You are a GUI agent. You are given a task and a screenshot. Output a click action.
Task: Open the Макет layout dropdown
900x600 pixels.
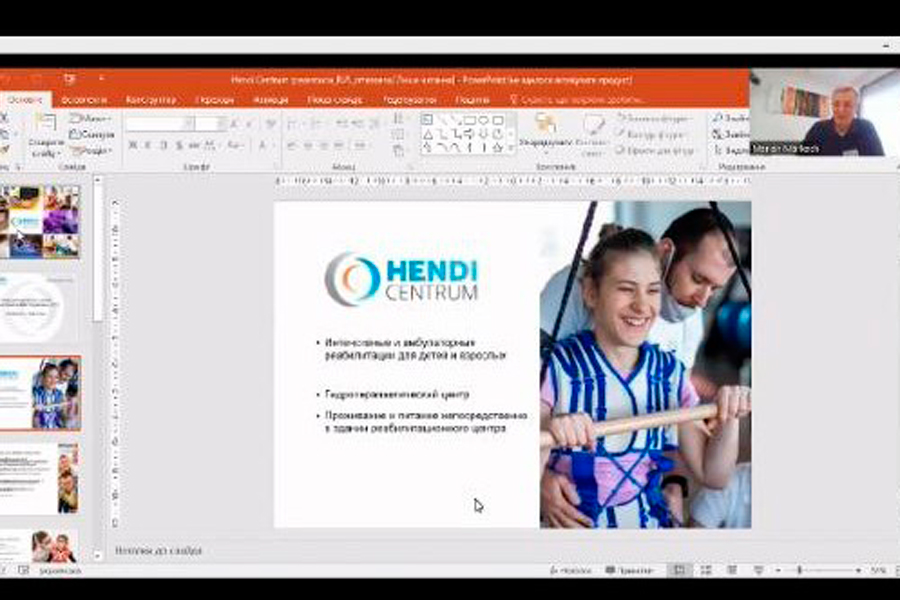point(90,119)
